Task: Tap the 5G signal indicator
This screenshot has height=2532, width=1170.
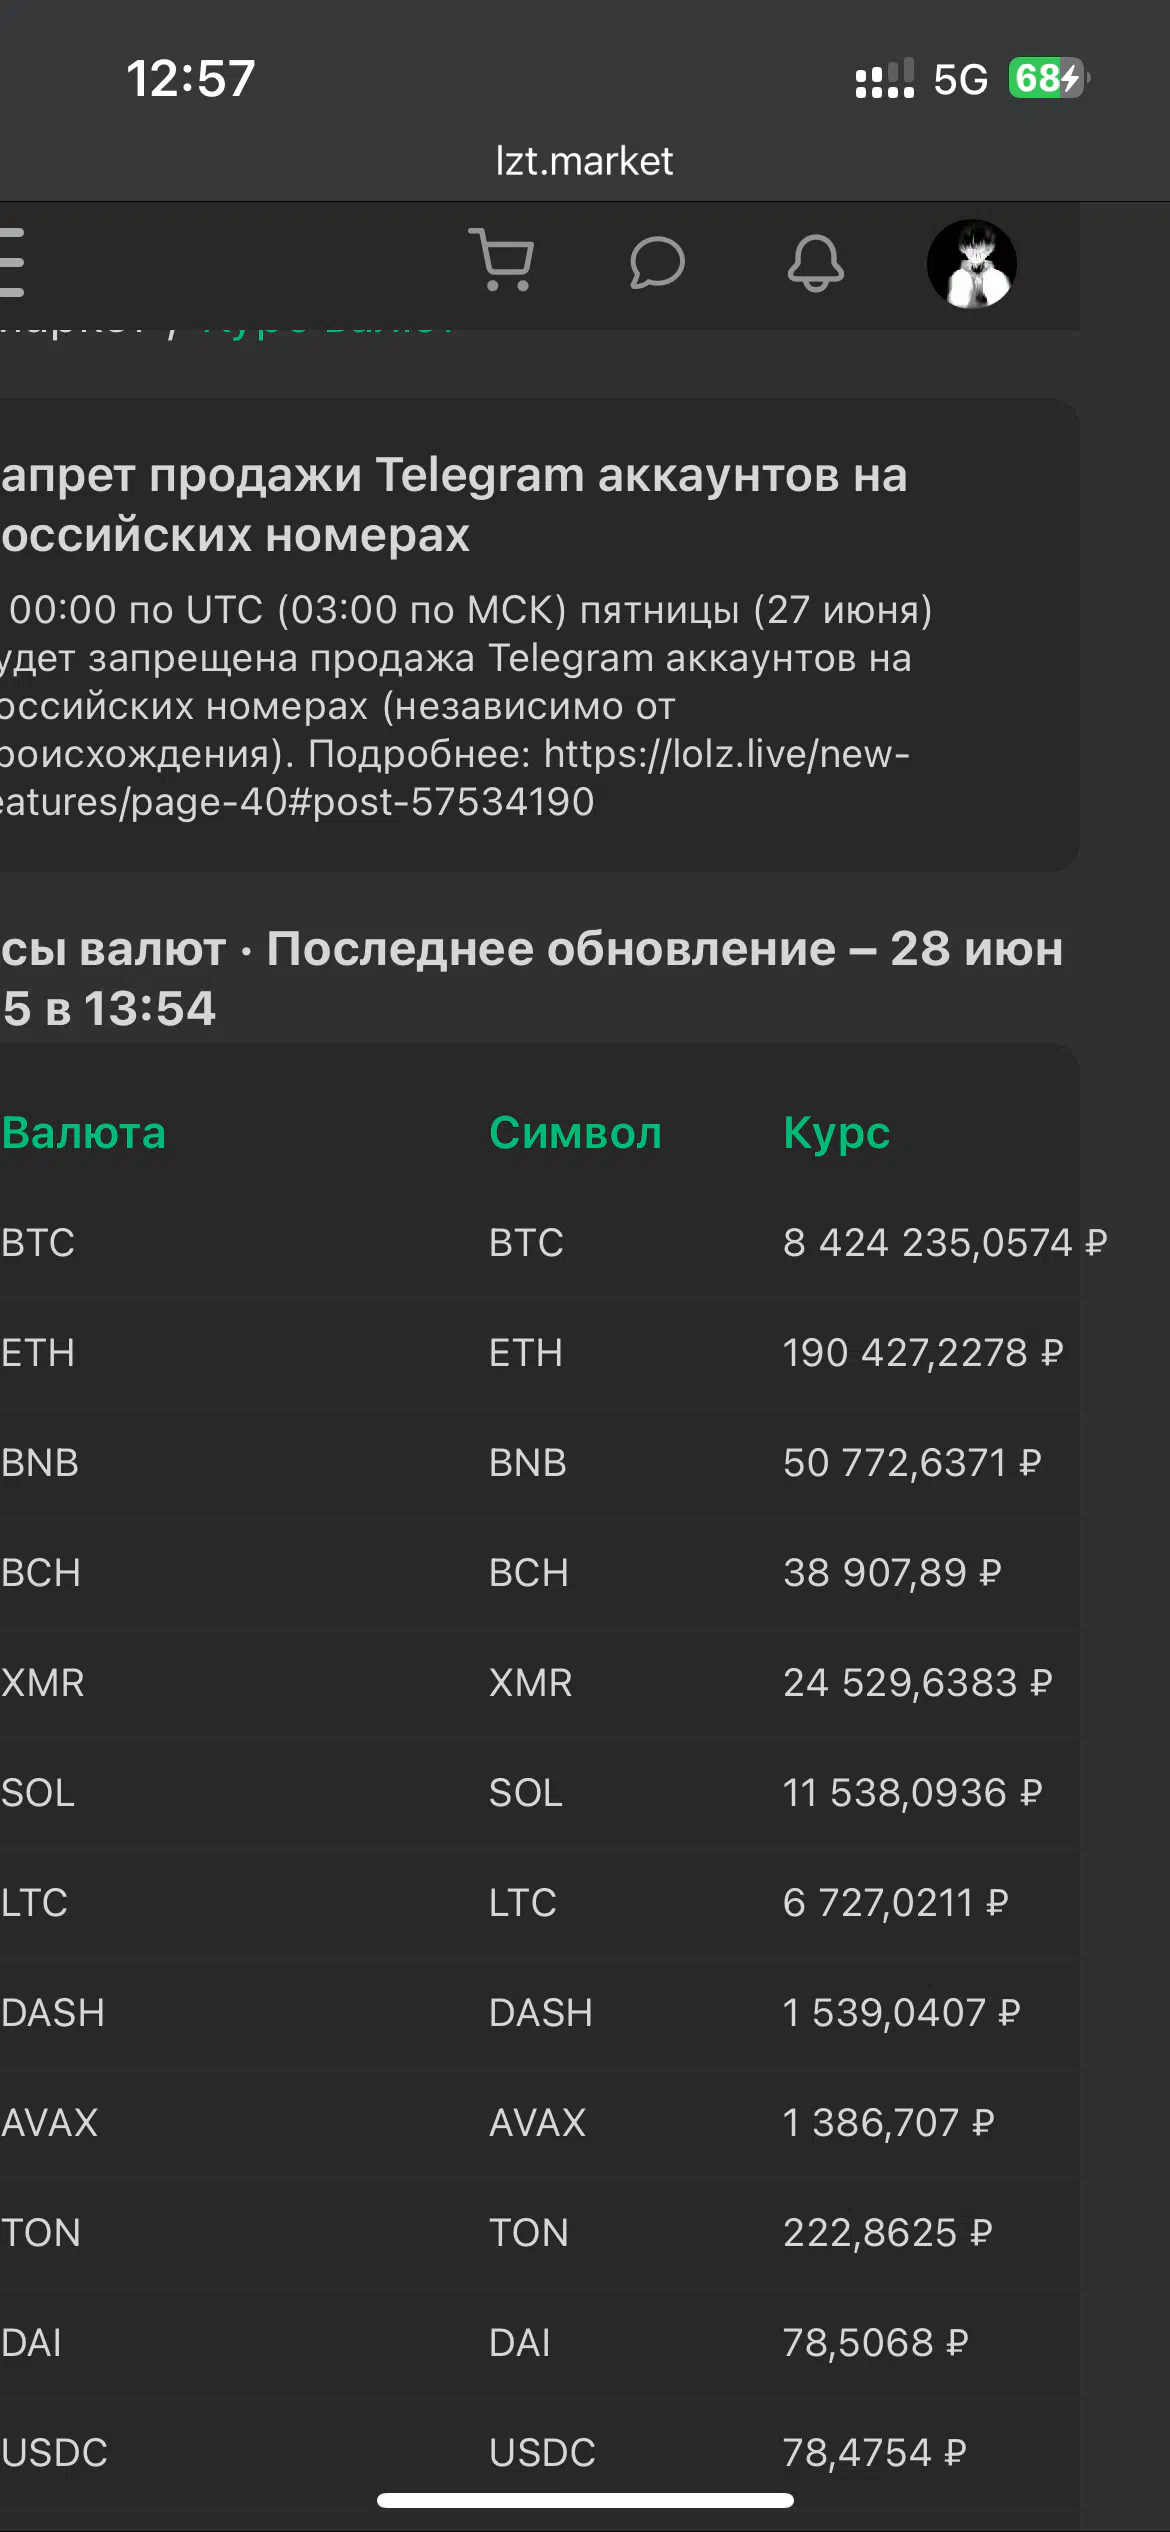Action: point(960,79)
